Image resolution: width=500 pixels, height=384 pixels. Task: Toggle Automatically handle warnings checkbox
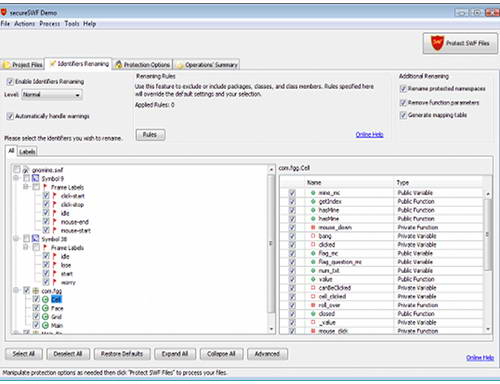(x=10, y=116)
